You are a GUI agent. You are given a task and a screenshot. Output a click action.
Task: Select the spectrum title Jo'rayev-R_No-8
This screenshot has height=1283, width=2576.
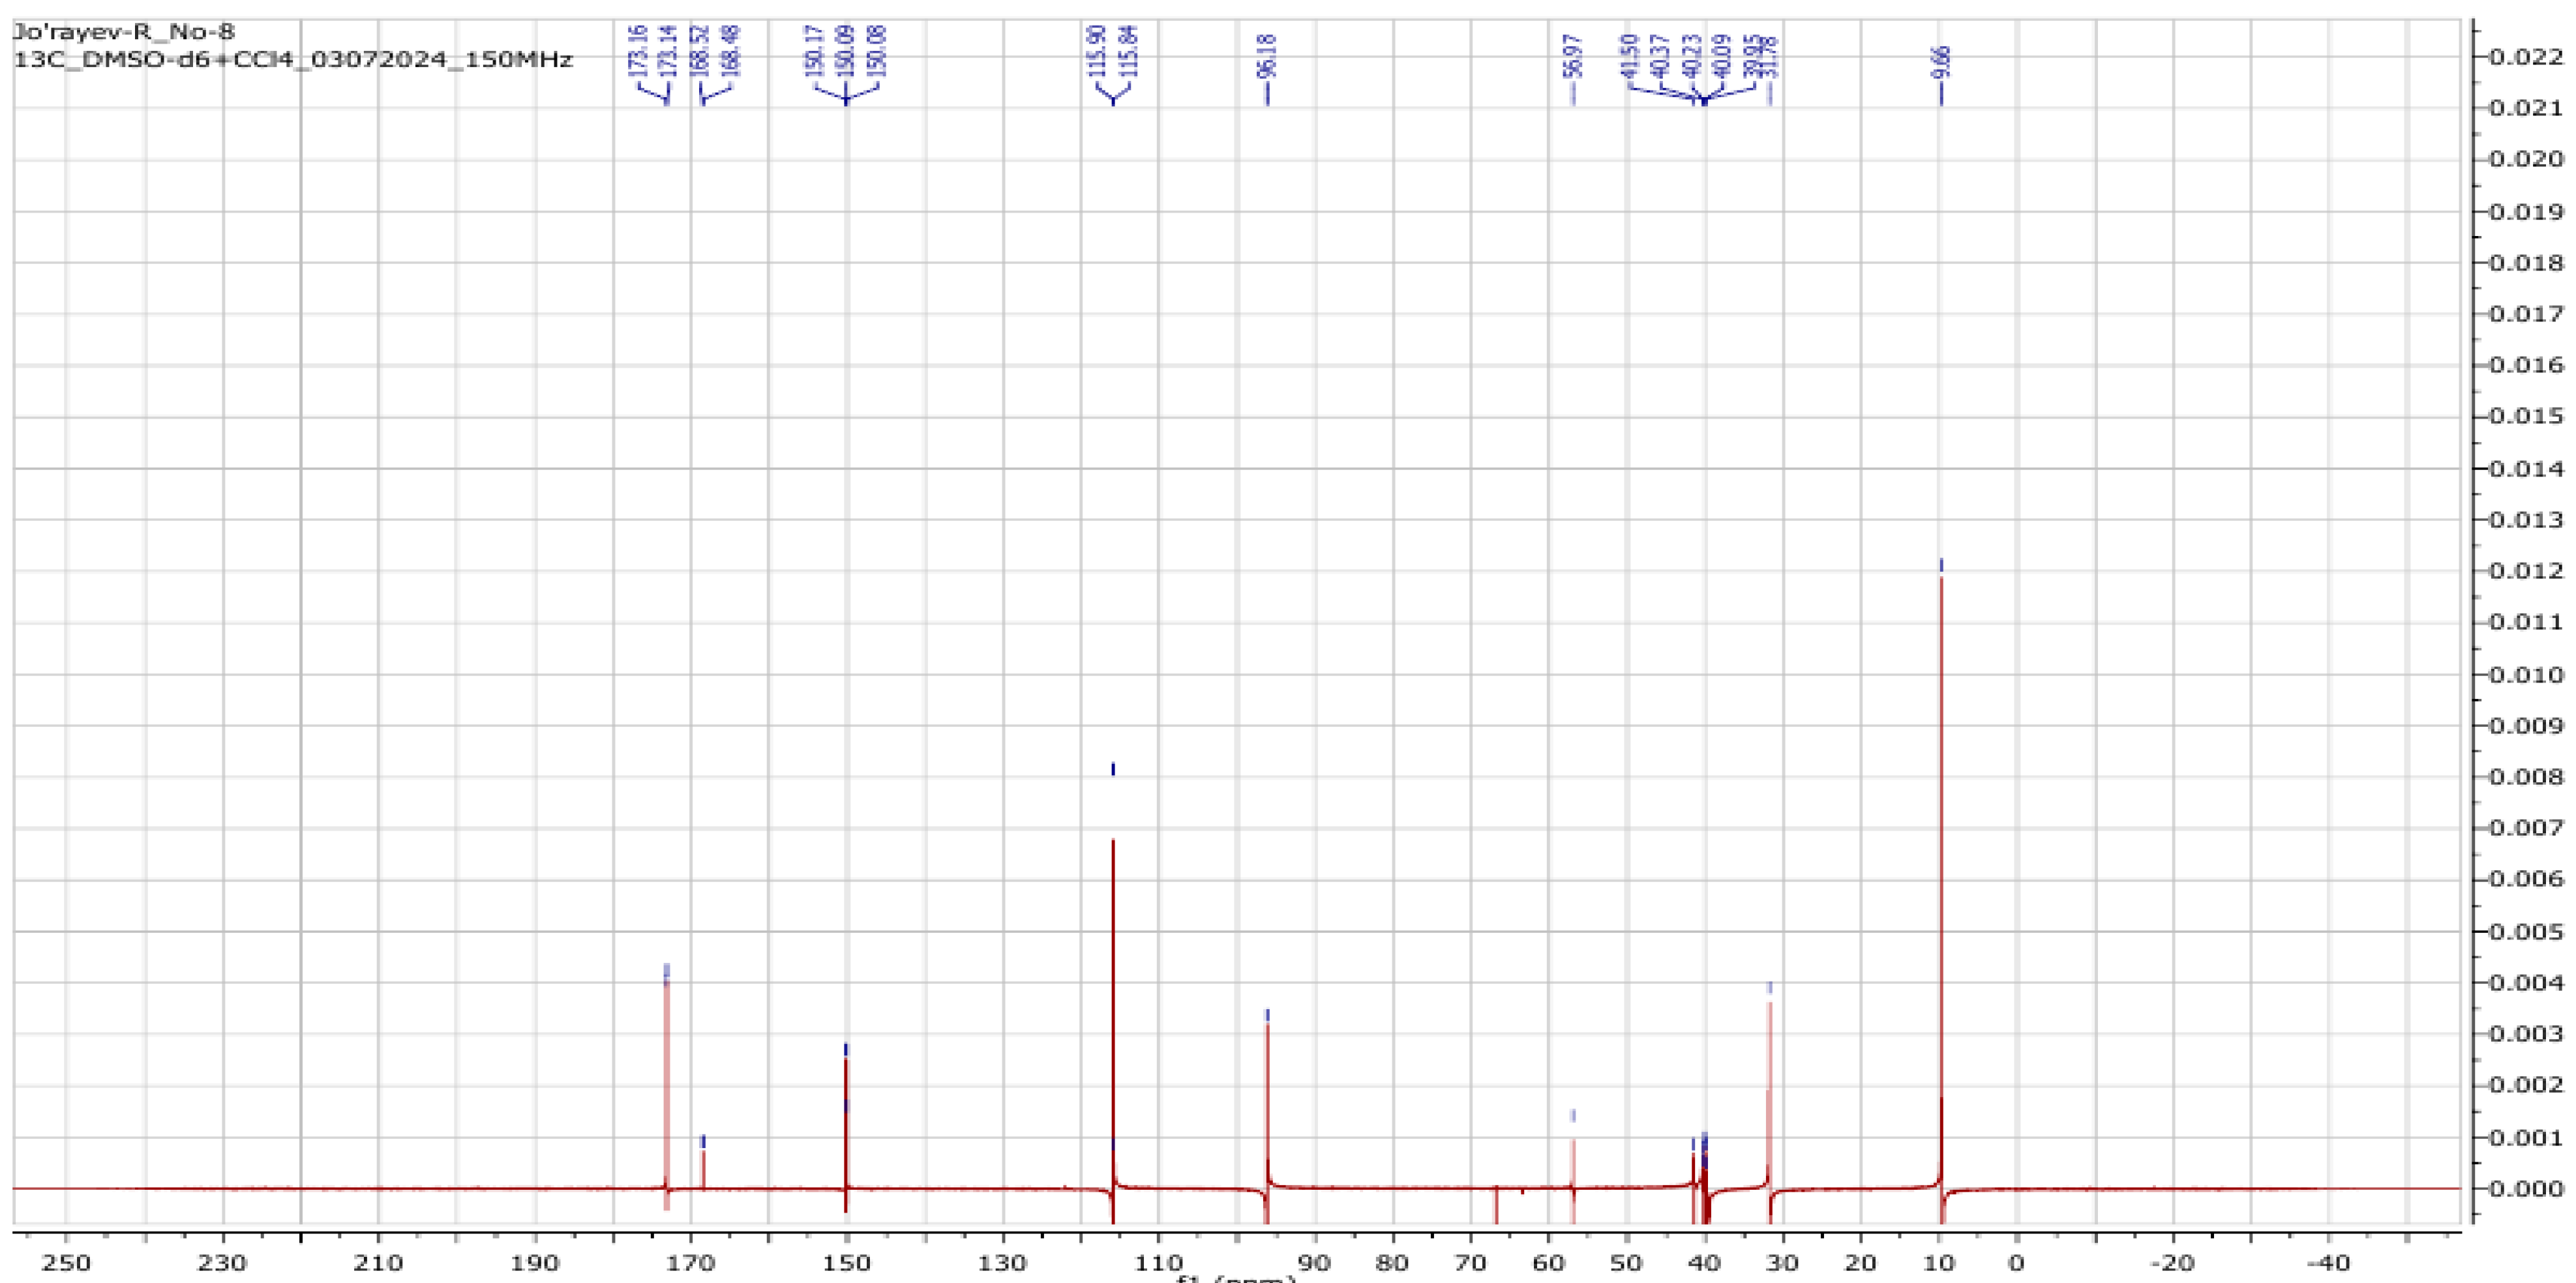124,32
